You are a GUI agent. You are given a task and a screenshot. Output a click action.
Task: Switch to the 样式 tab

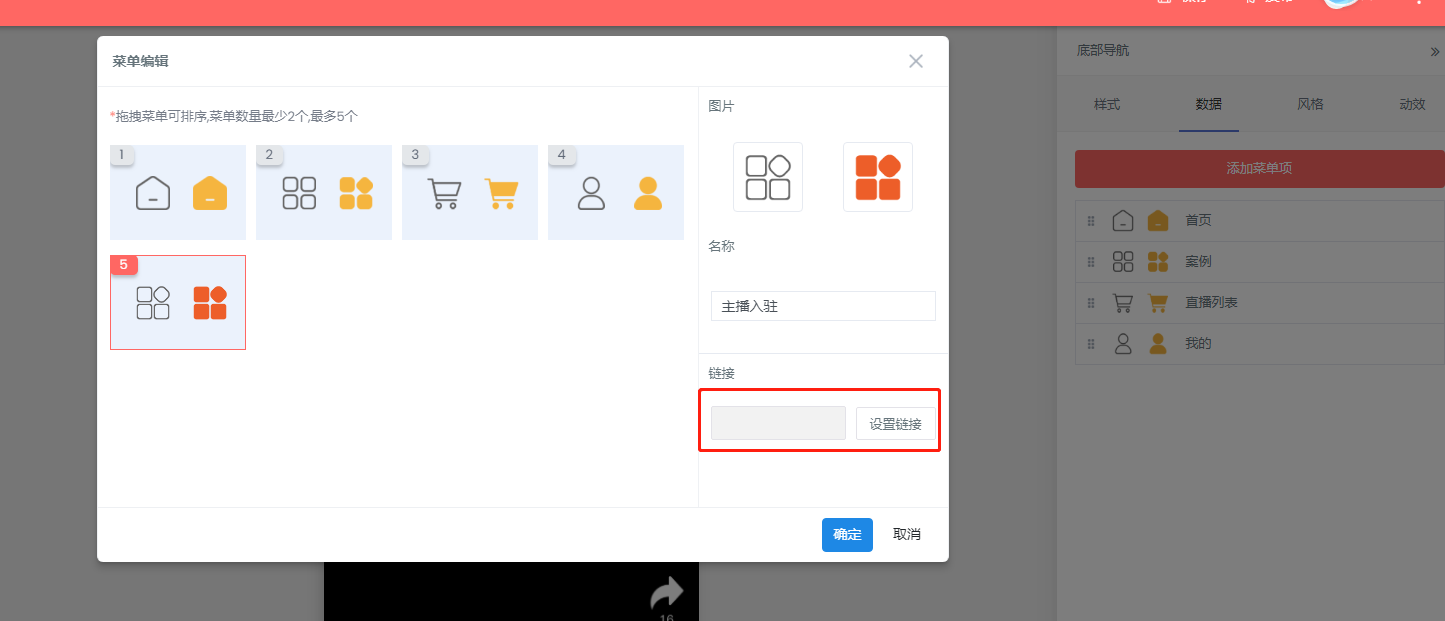[1107, 104]
